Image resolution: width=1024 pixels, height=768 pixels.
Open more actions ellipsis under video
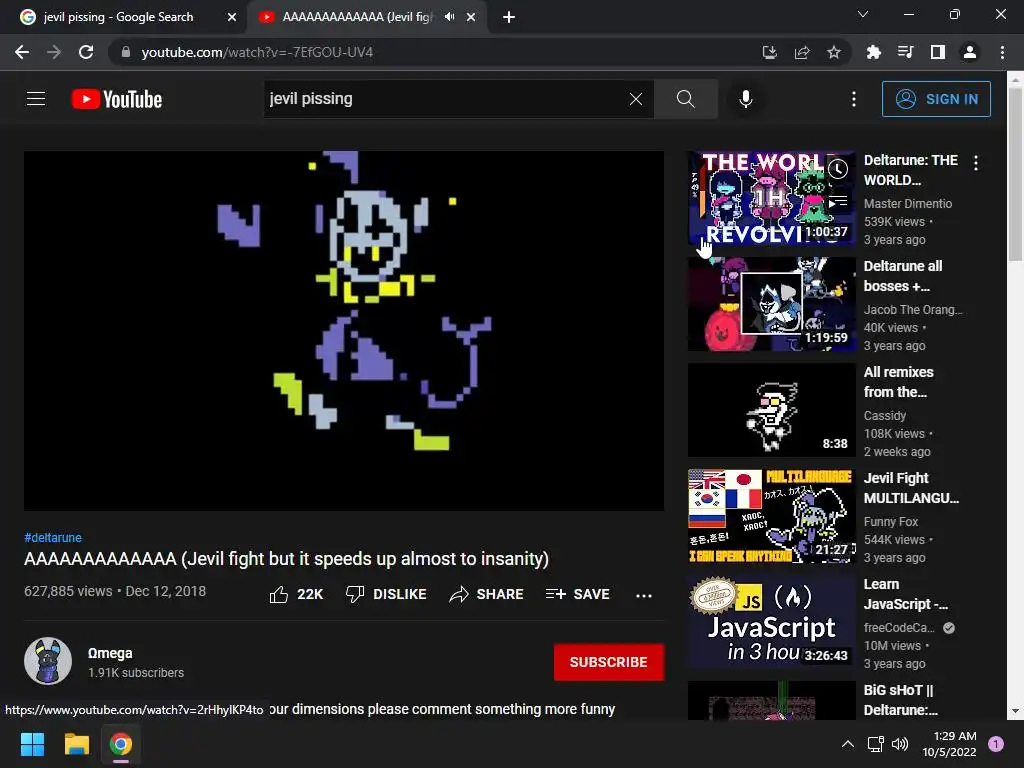tap(644, 595)
